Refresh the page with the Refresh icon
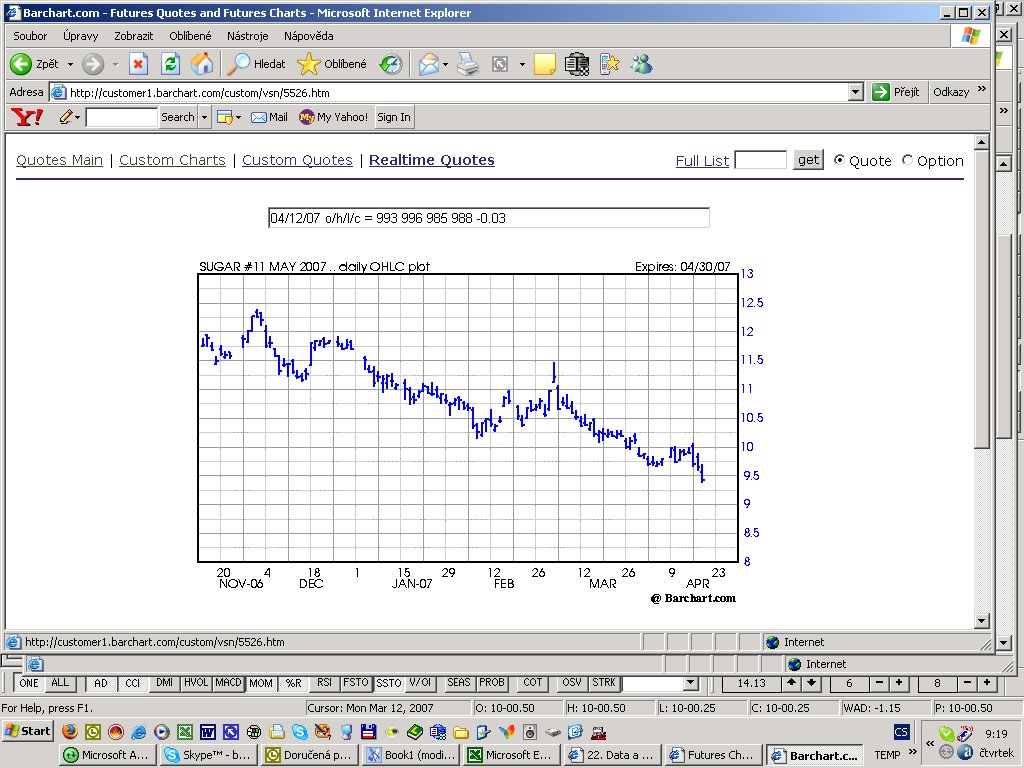Screen dimensions: 1024x768 coord(170,64)
